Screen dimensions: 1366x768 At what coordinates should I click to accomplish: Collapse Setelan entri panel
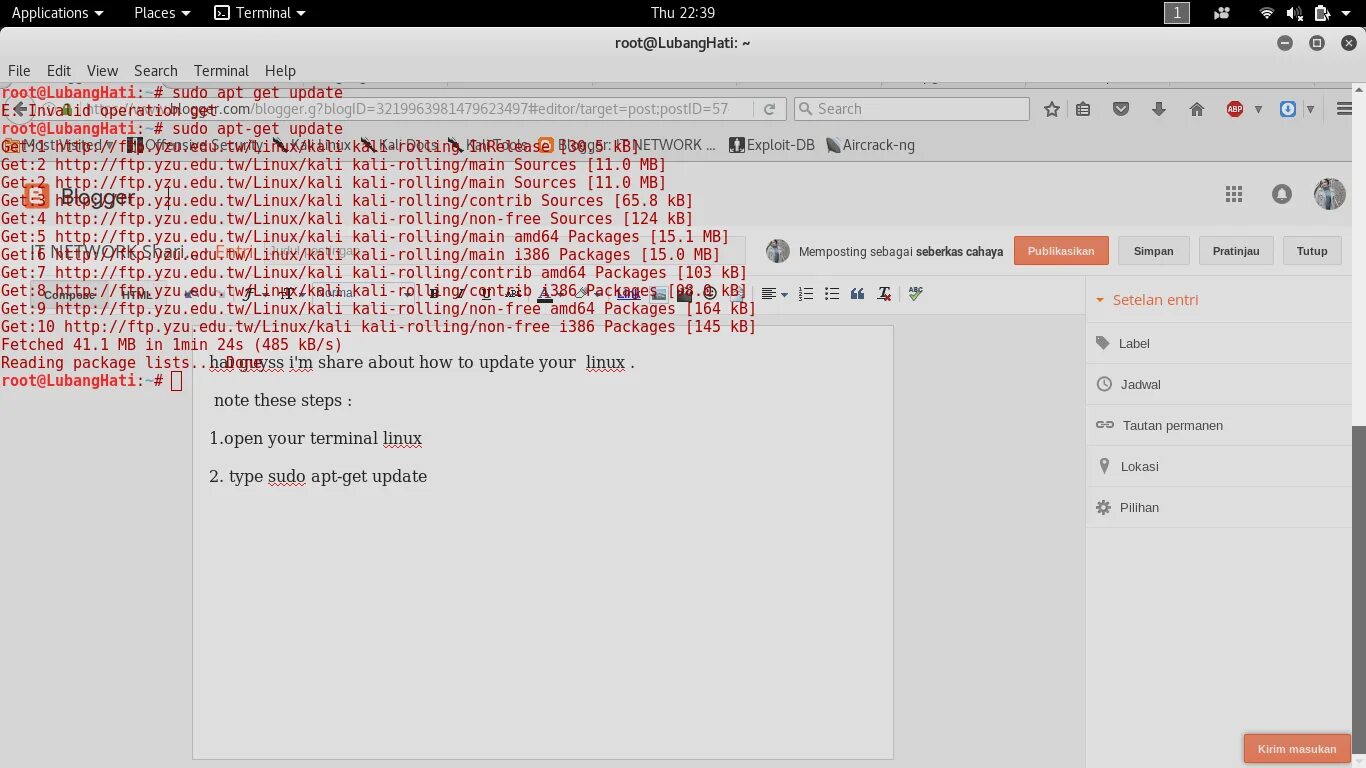tap(1148, 300)
